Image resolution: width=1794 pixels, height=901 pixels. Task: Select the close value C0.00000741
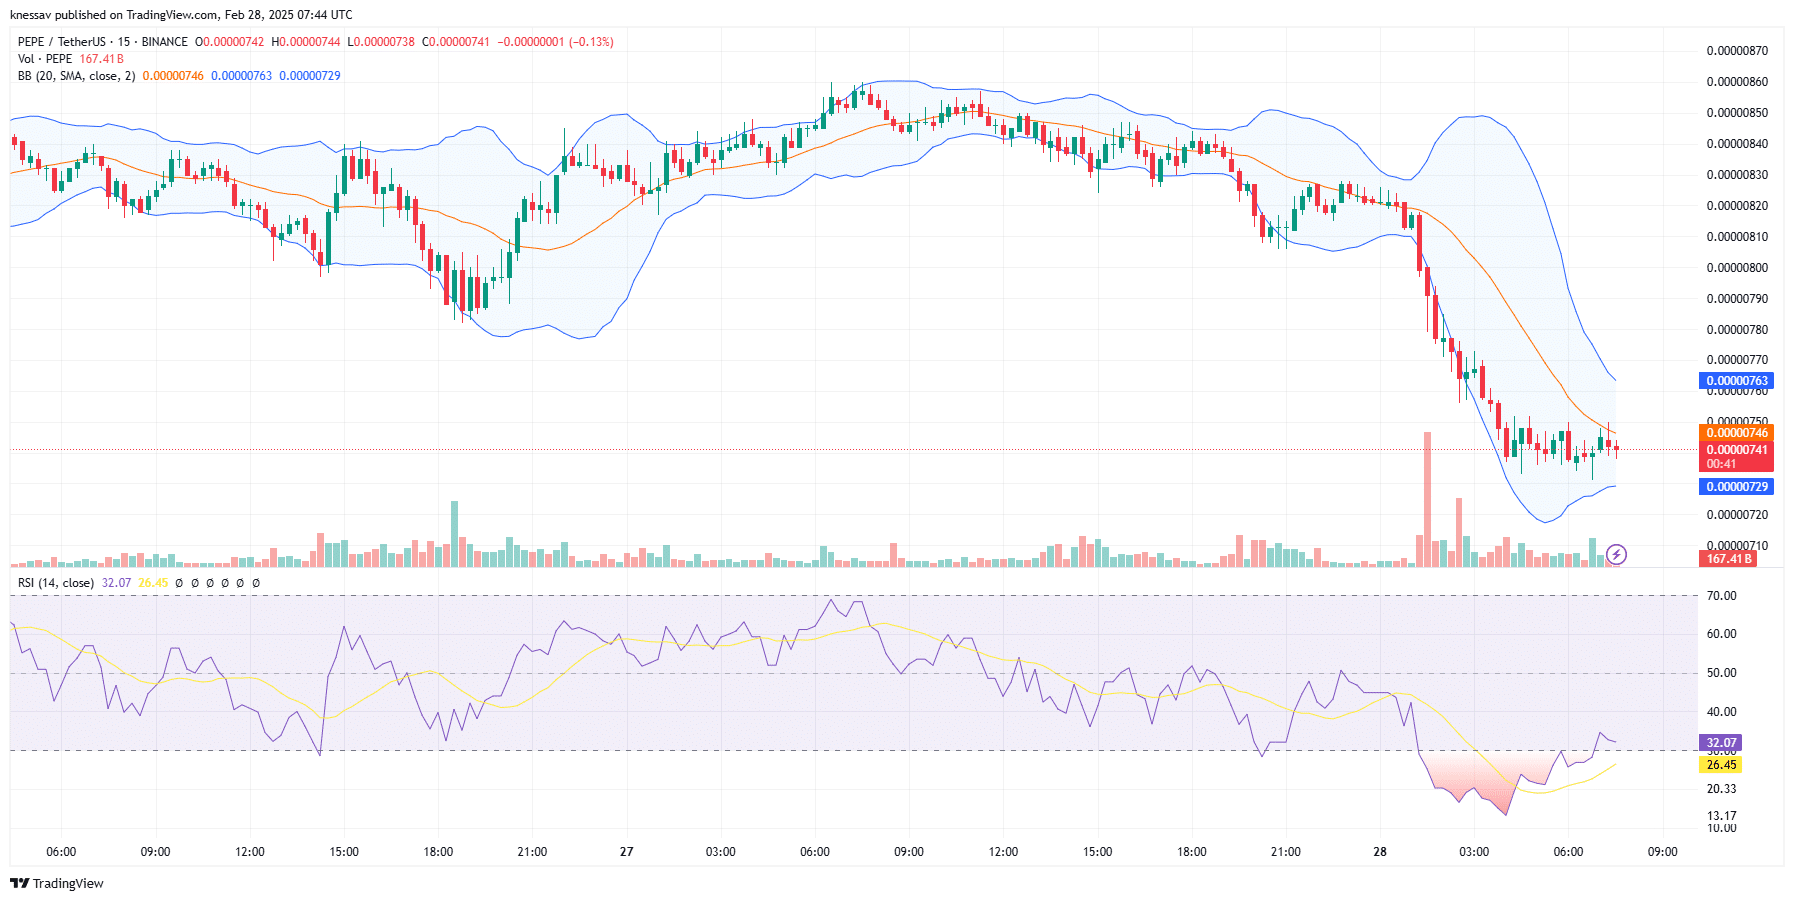[456, 42]
